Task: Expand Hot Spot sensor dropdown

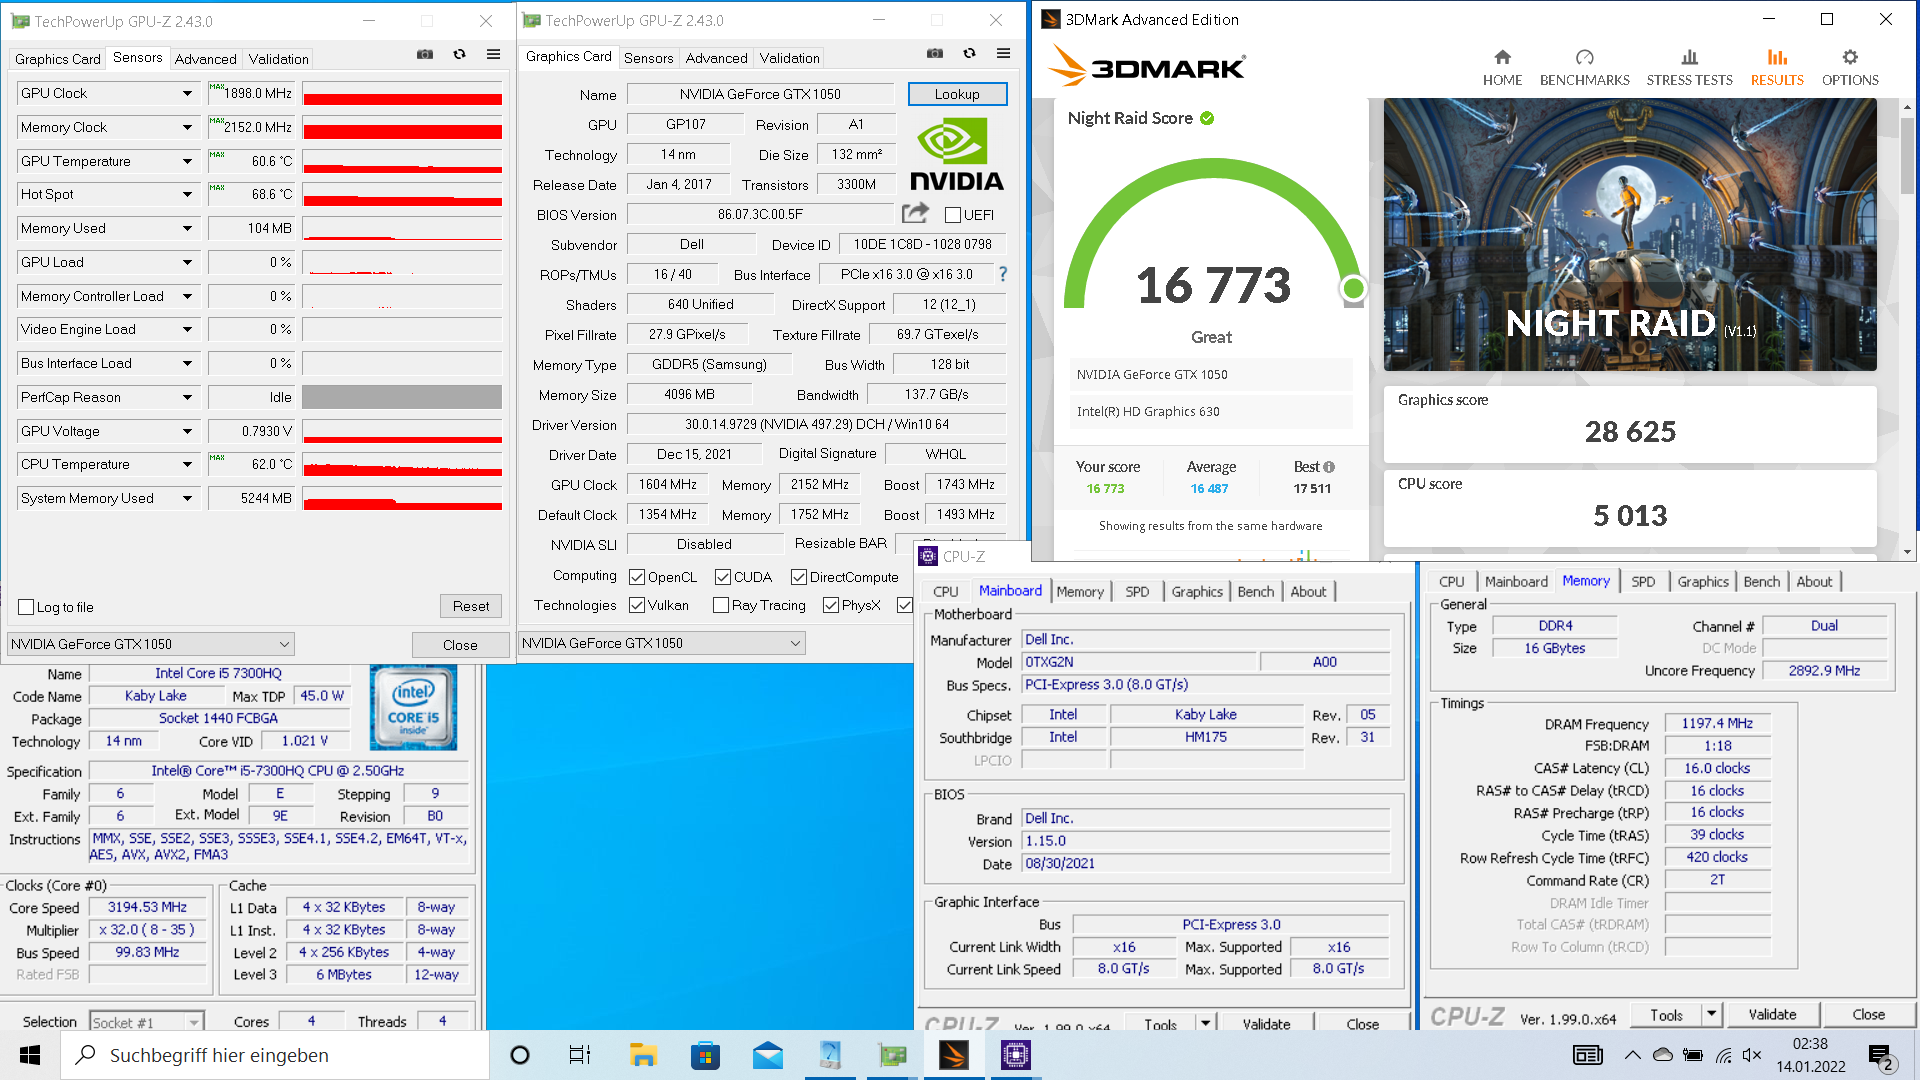Action: point(187,194)
